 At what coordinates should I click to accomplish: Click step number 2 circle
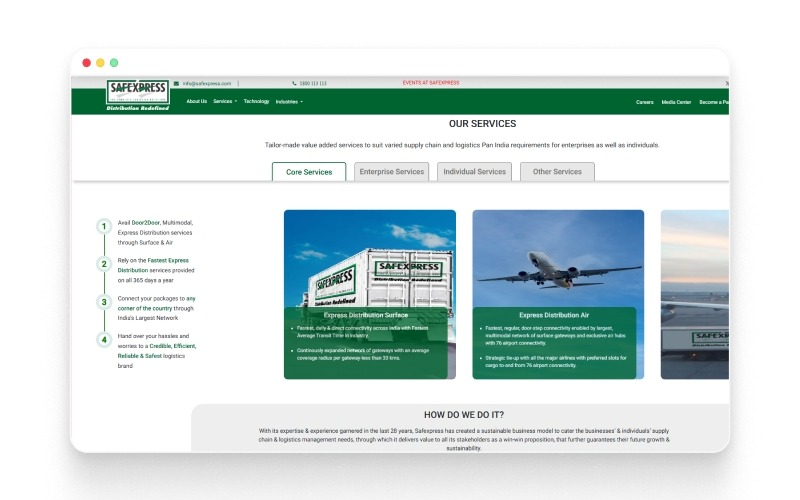(x=104, y=264)
